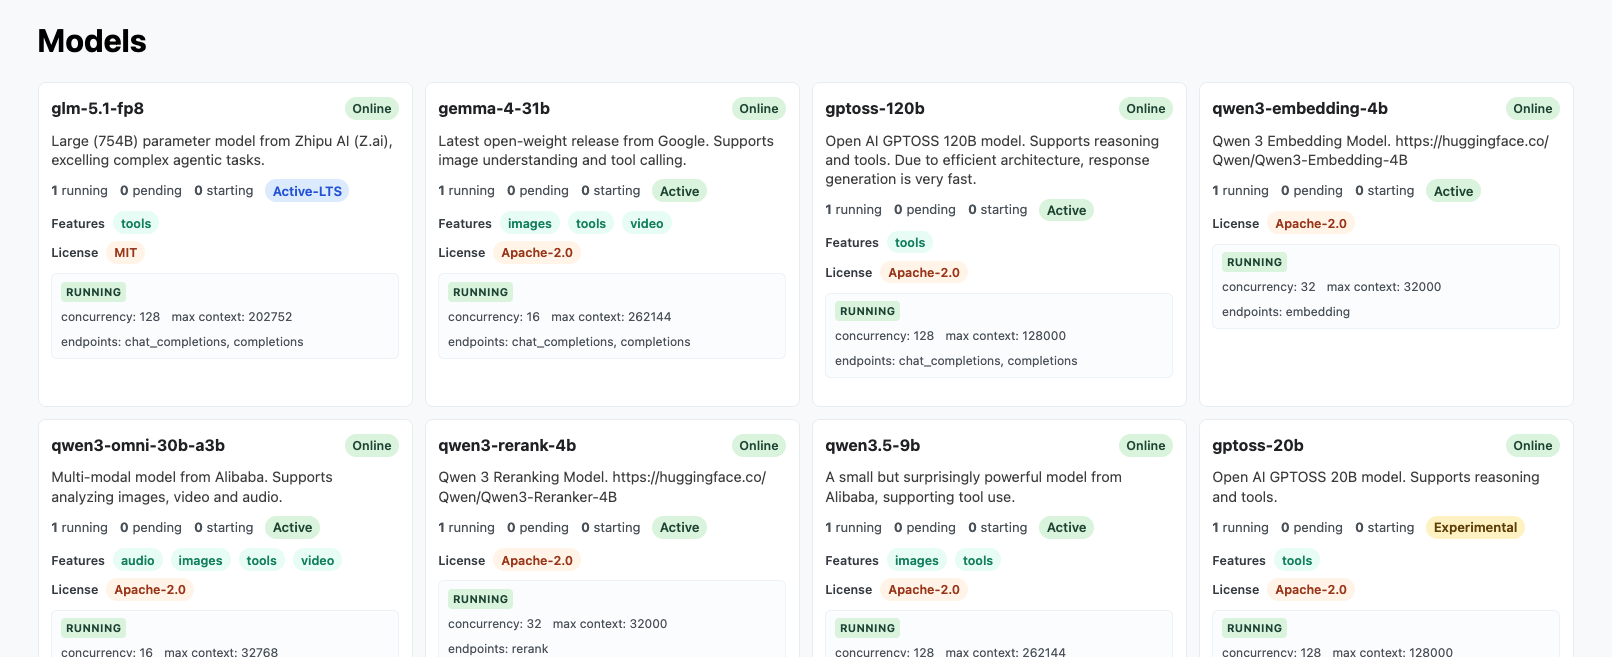1612x657 pixels.
Task: Click Apache-2.0 license on gptoss-20b
Action: pos(1311,589)
